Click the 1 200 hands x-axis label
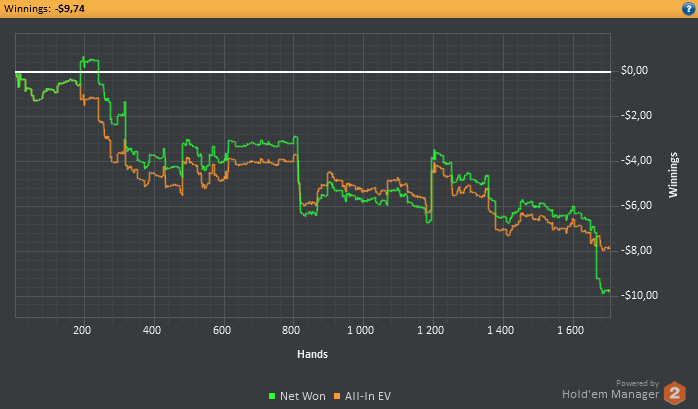Screen dimensions: 698x409 [430, 330]
